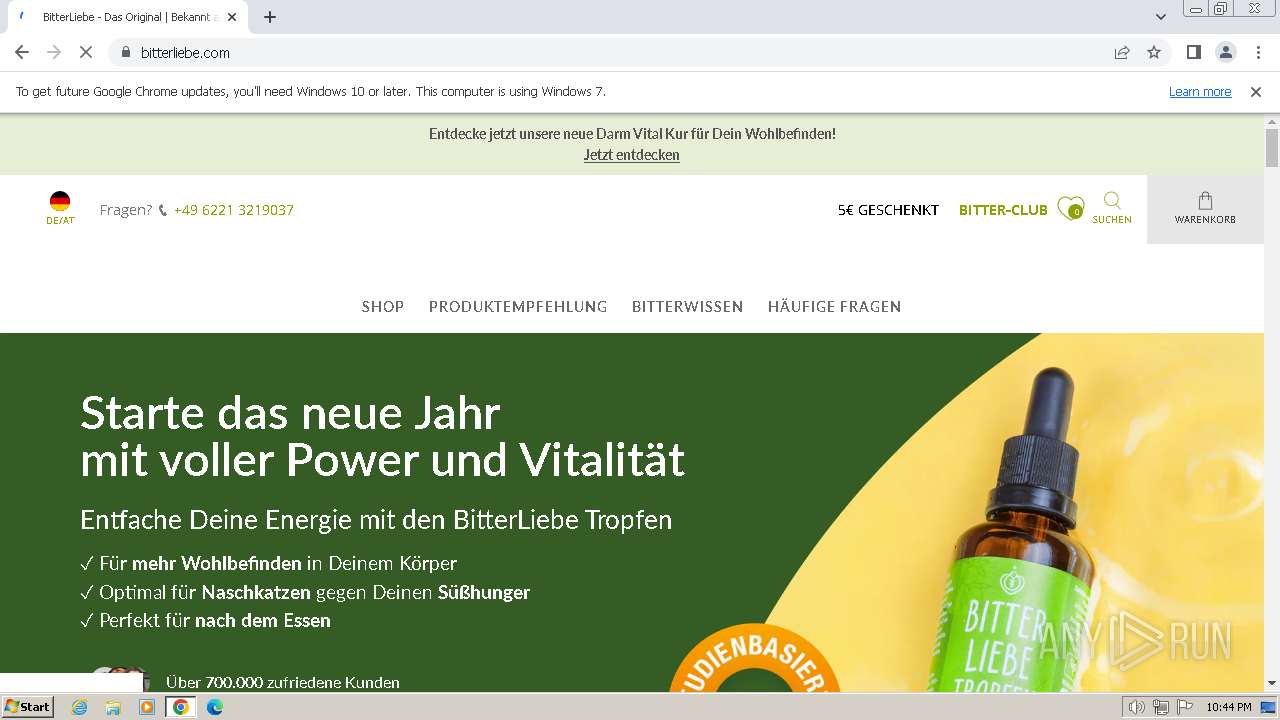The width and height of the screenshot is (1280, 720).
Task: Open a new tab with the plus button
Action: [270, 17]
